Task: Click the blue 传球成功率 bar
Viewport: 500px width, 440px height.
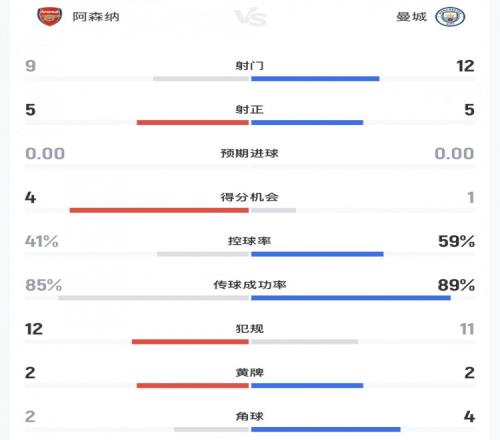Action: 351,298
